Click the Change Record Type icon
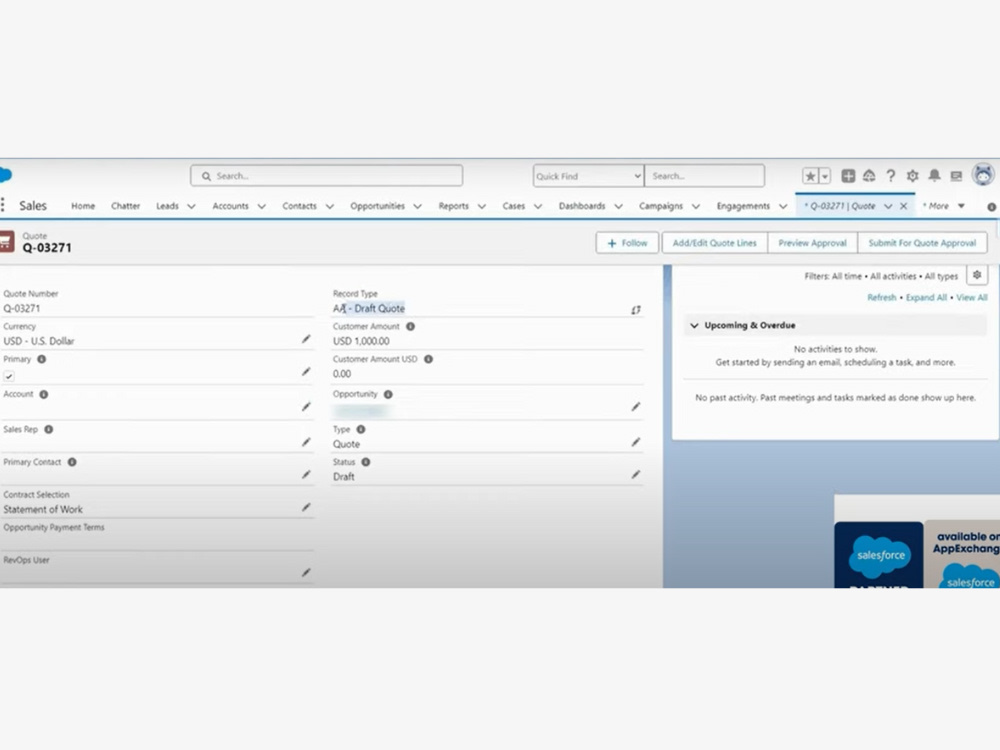 pos(636,310)
